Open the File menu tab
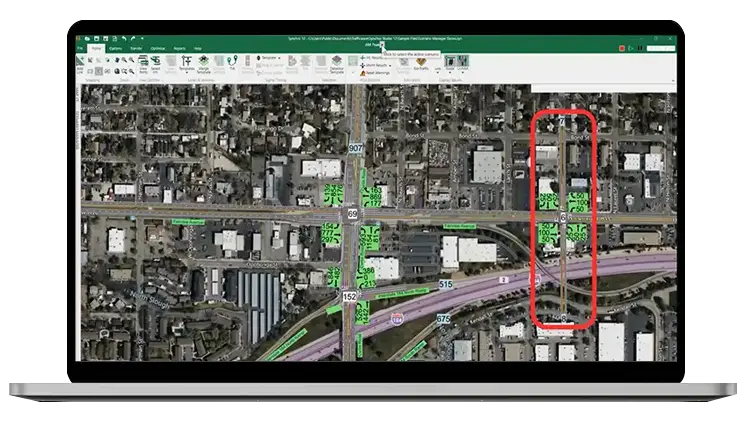 coord(80,48)
